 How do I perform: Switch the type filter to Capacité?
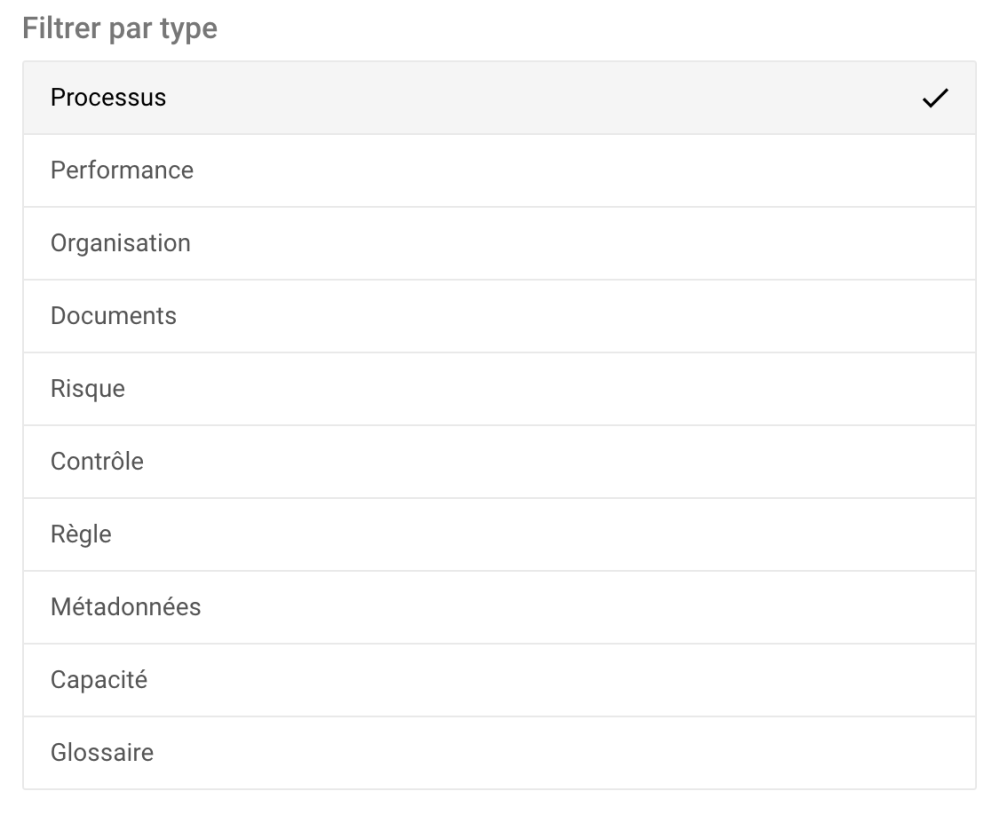tap(99, 680)
